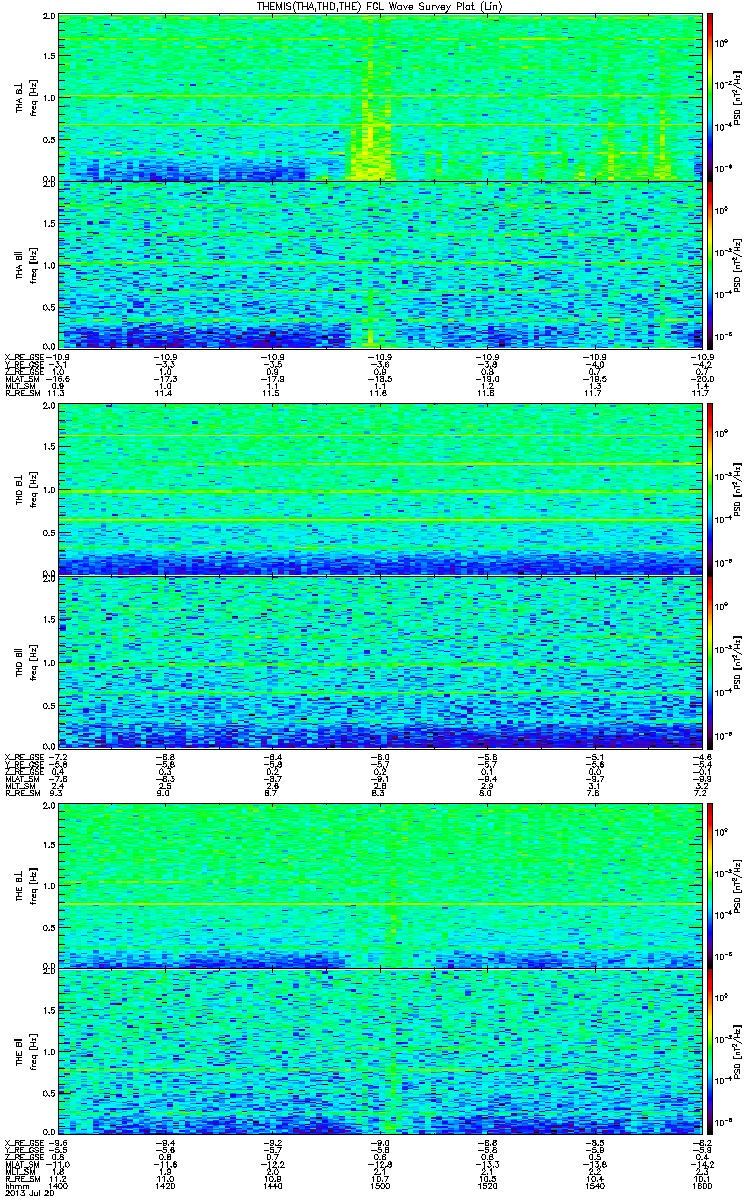This screenshot has width=750, height=1200.
Task: Click the 'THE B∥ freq [Hz]' y-axis label
Action: [x=25, y=1052]
